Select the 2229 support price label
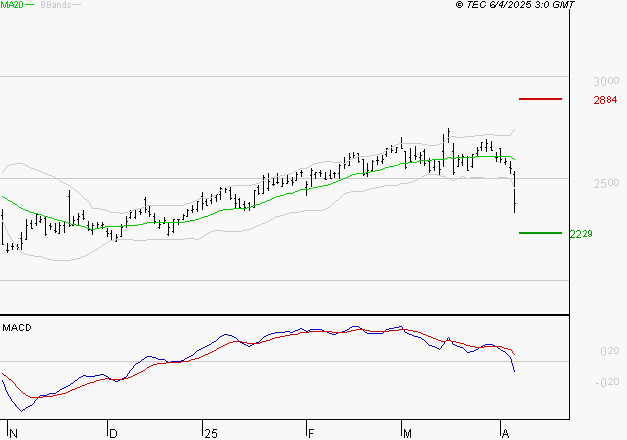627x440 pixels. tap(581, 234)
